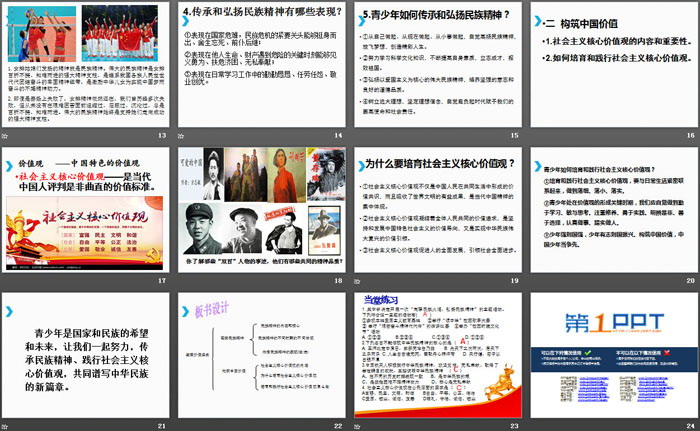Click slide number label 24
Viewport: 700px width, 431px height.
coord(691,426)
